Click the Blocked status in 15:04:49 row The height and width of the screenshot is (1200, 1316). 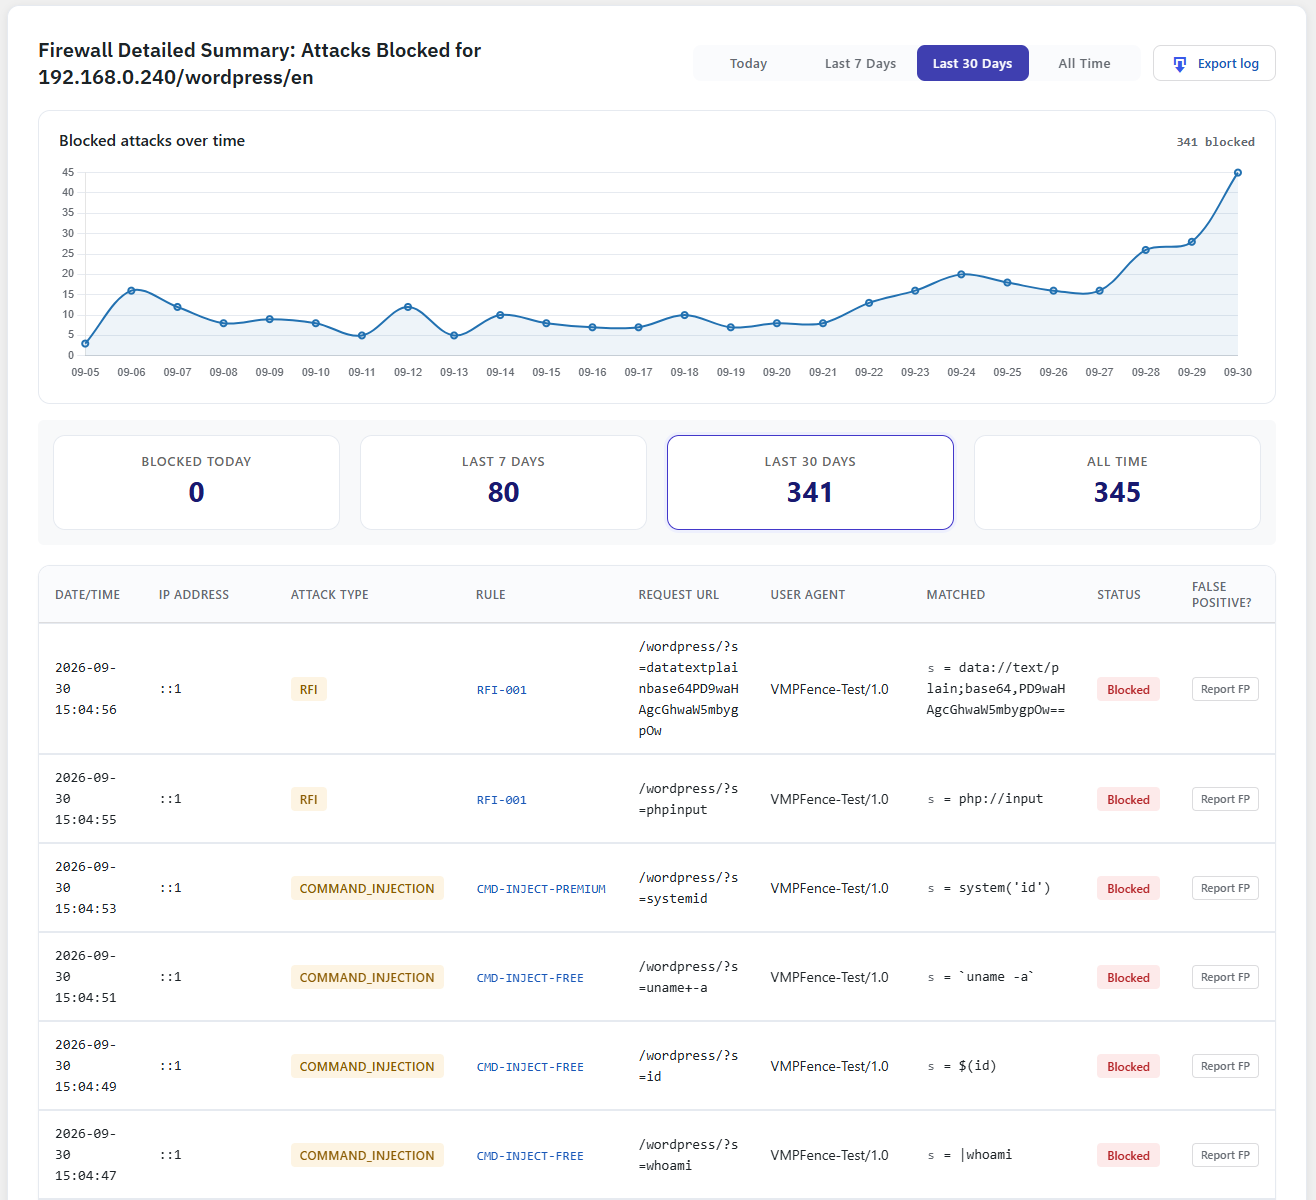[x=1128, y=1066]
